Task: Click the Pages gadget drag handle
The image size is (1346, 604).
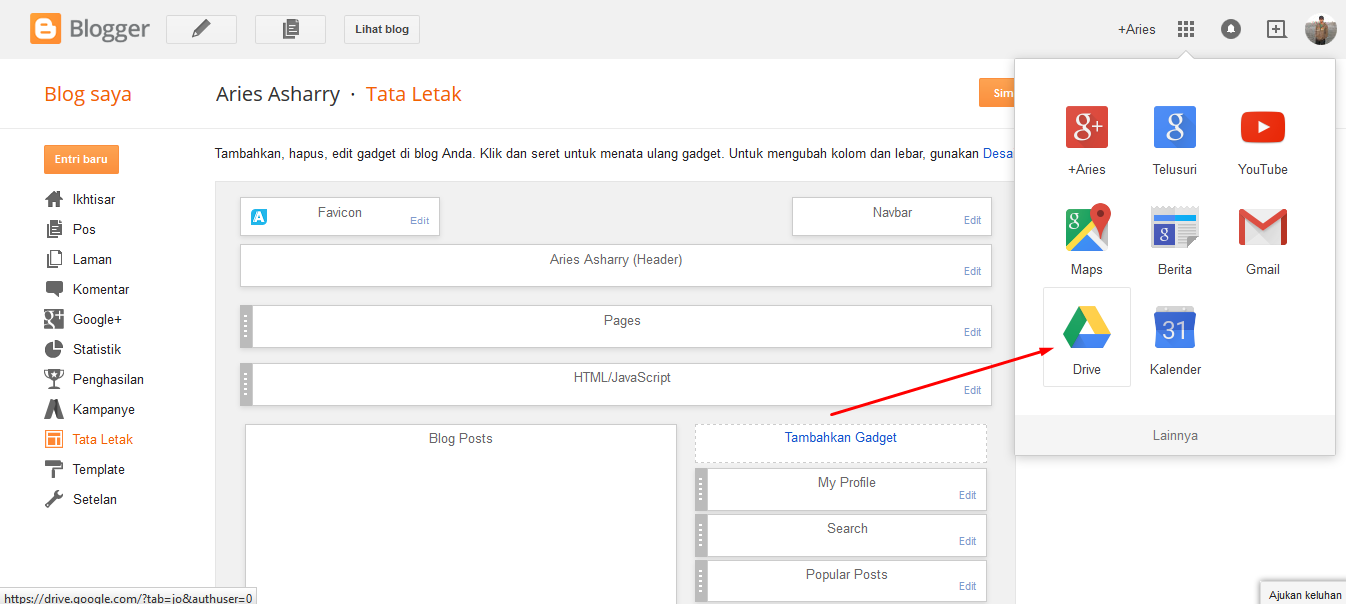Action: tap(246, 326)
